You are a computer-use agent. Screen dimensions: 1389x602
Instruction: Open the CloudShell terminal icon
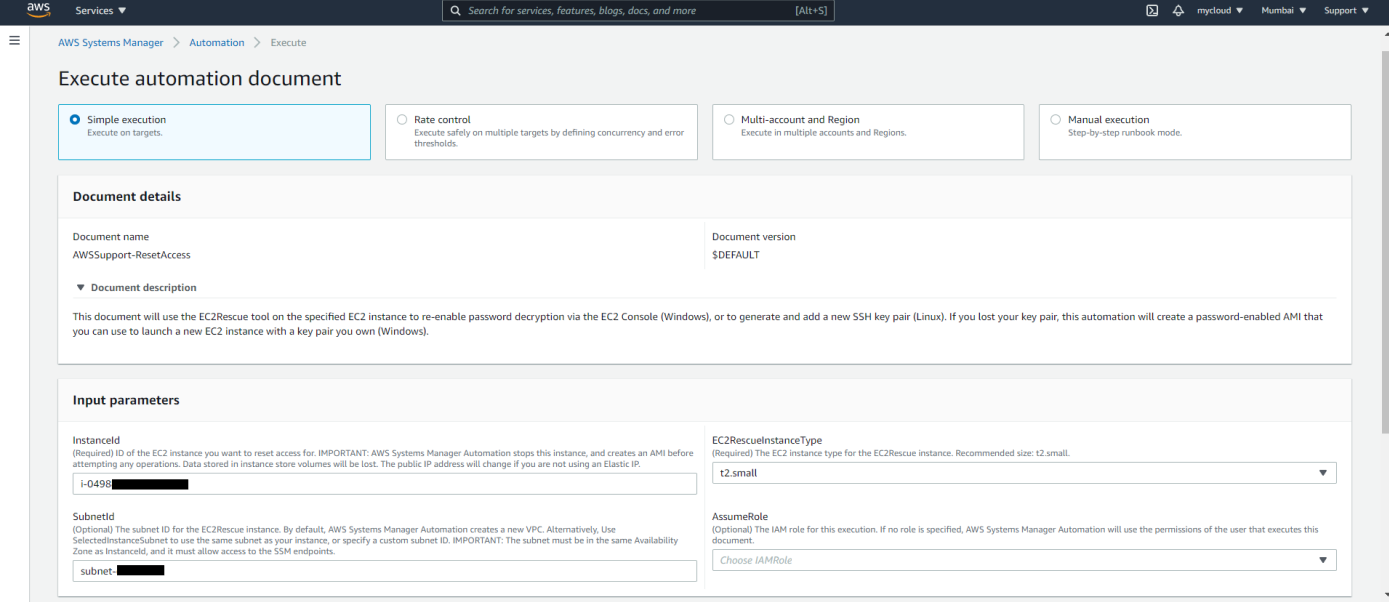click(x=1152, y=11)
